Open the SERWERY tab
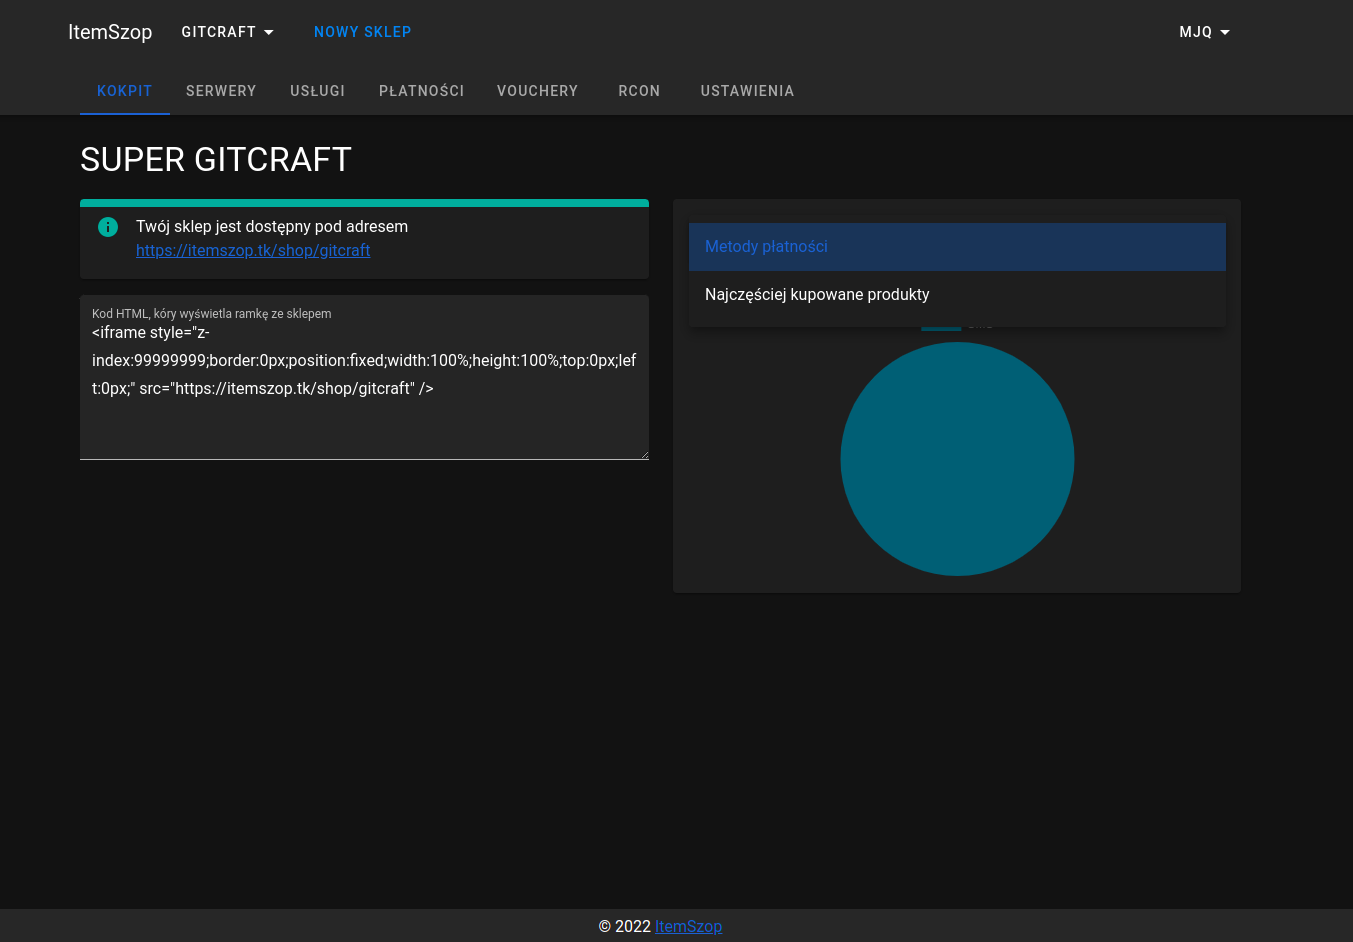 click(x=221, y=91)
